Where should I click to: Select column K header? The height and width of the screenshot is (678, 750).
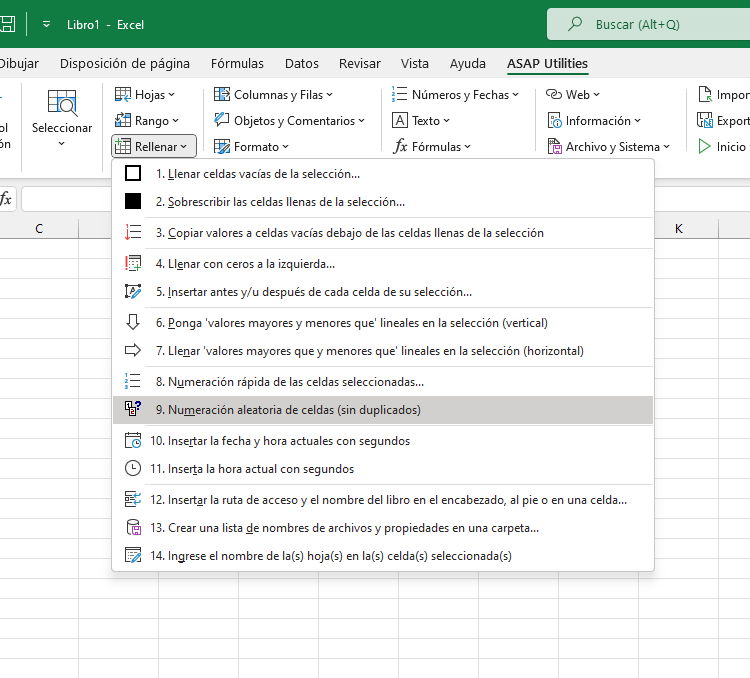[x=678, y=229]
